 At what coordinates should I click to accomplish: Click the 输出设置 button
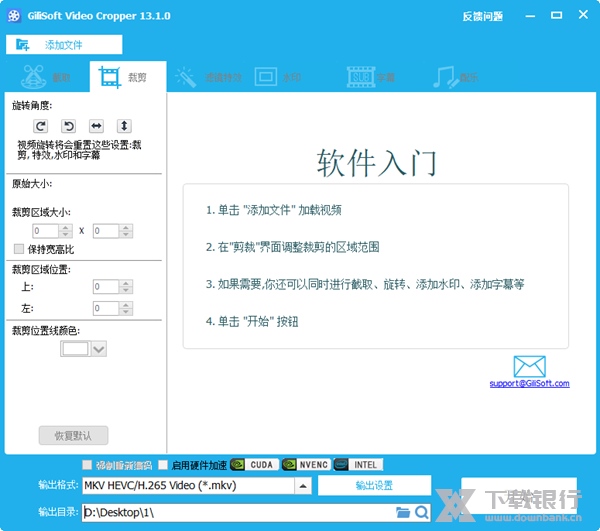375,486
